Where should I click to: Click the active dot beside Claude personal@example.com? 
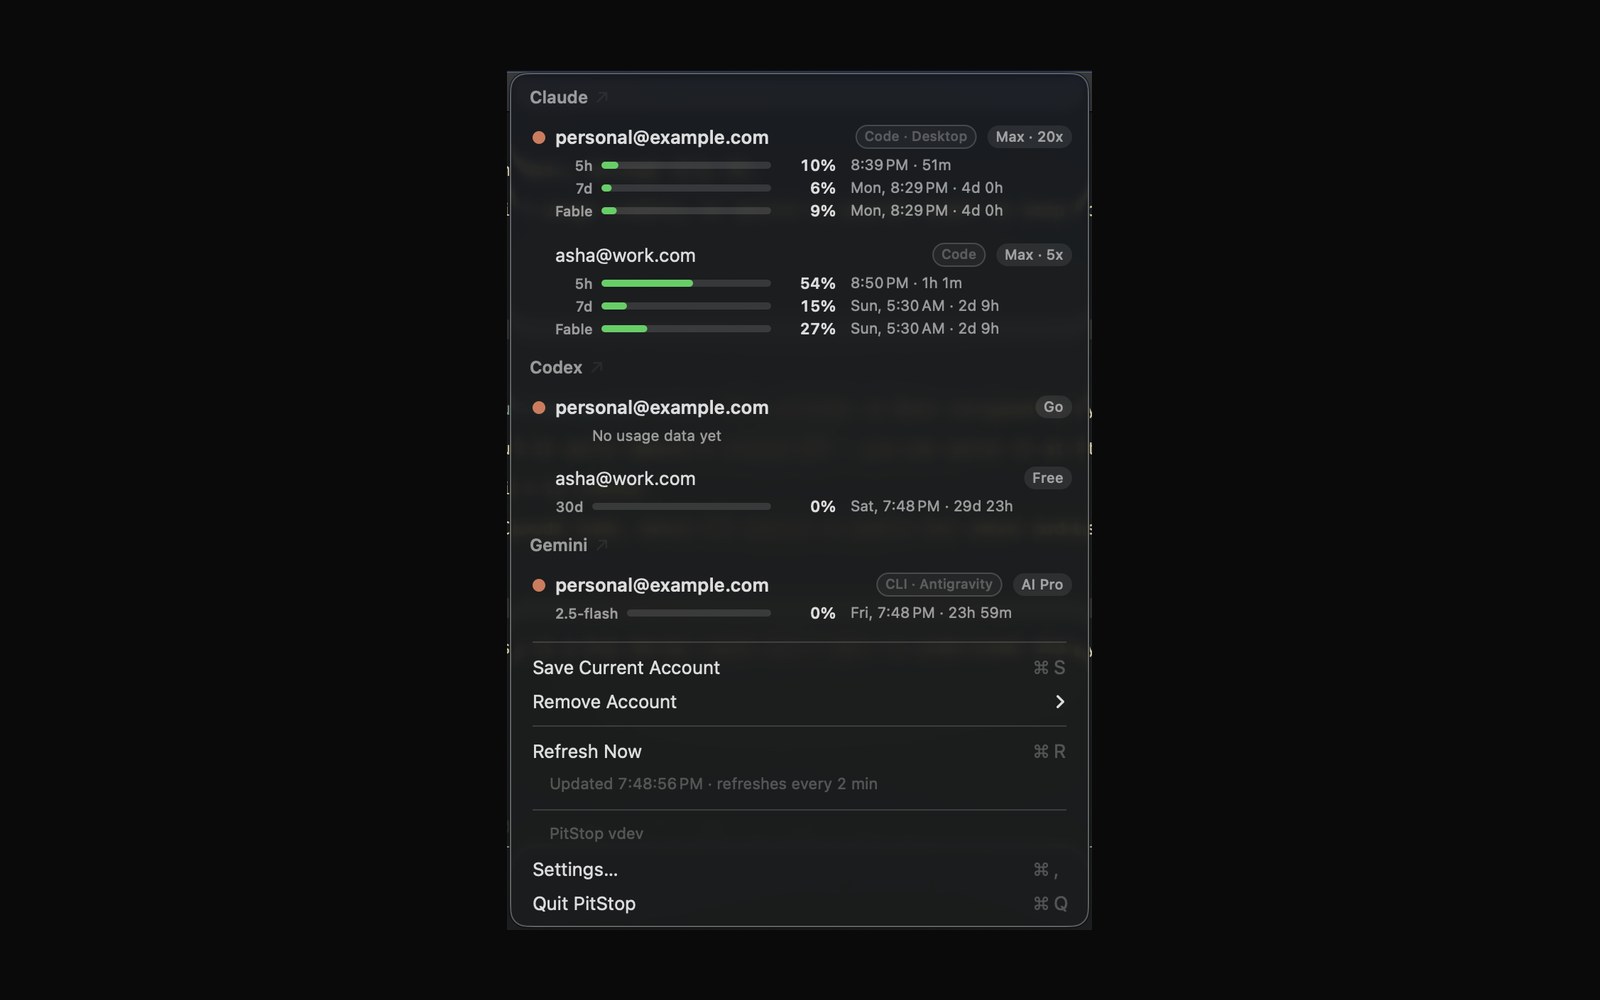click(x=539, y=138)
